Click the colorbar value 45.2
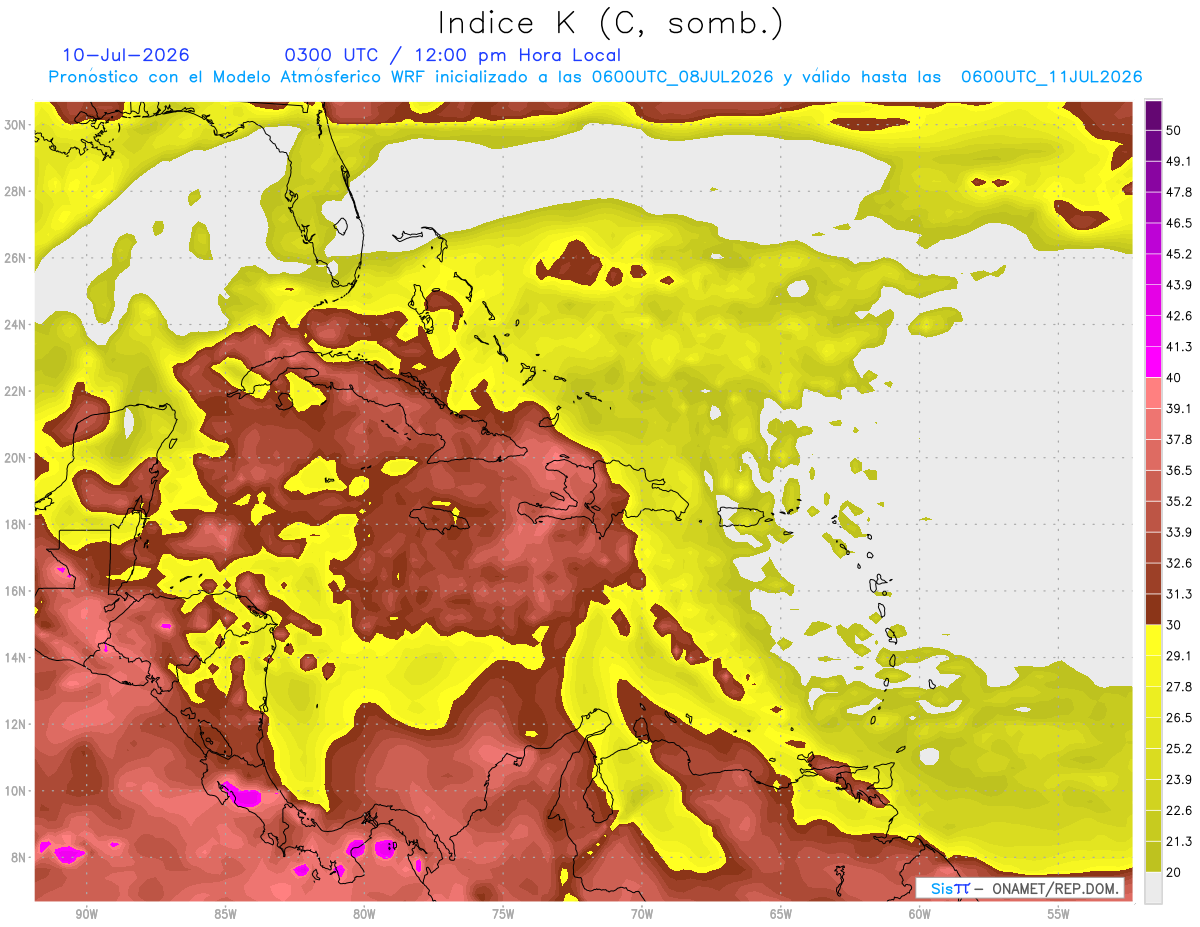1200x927 pixels. [1179, 254]
